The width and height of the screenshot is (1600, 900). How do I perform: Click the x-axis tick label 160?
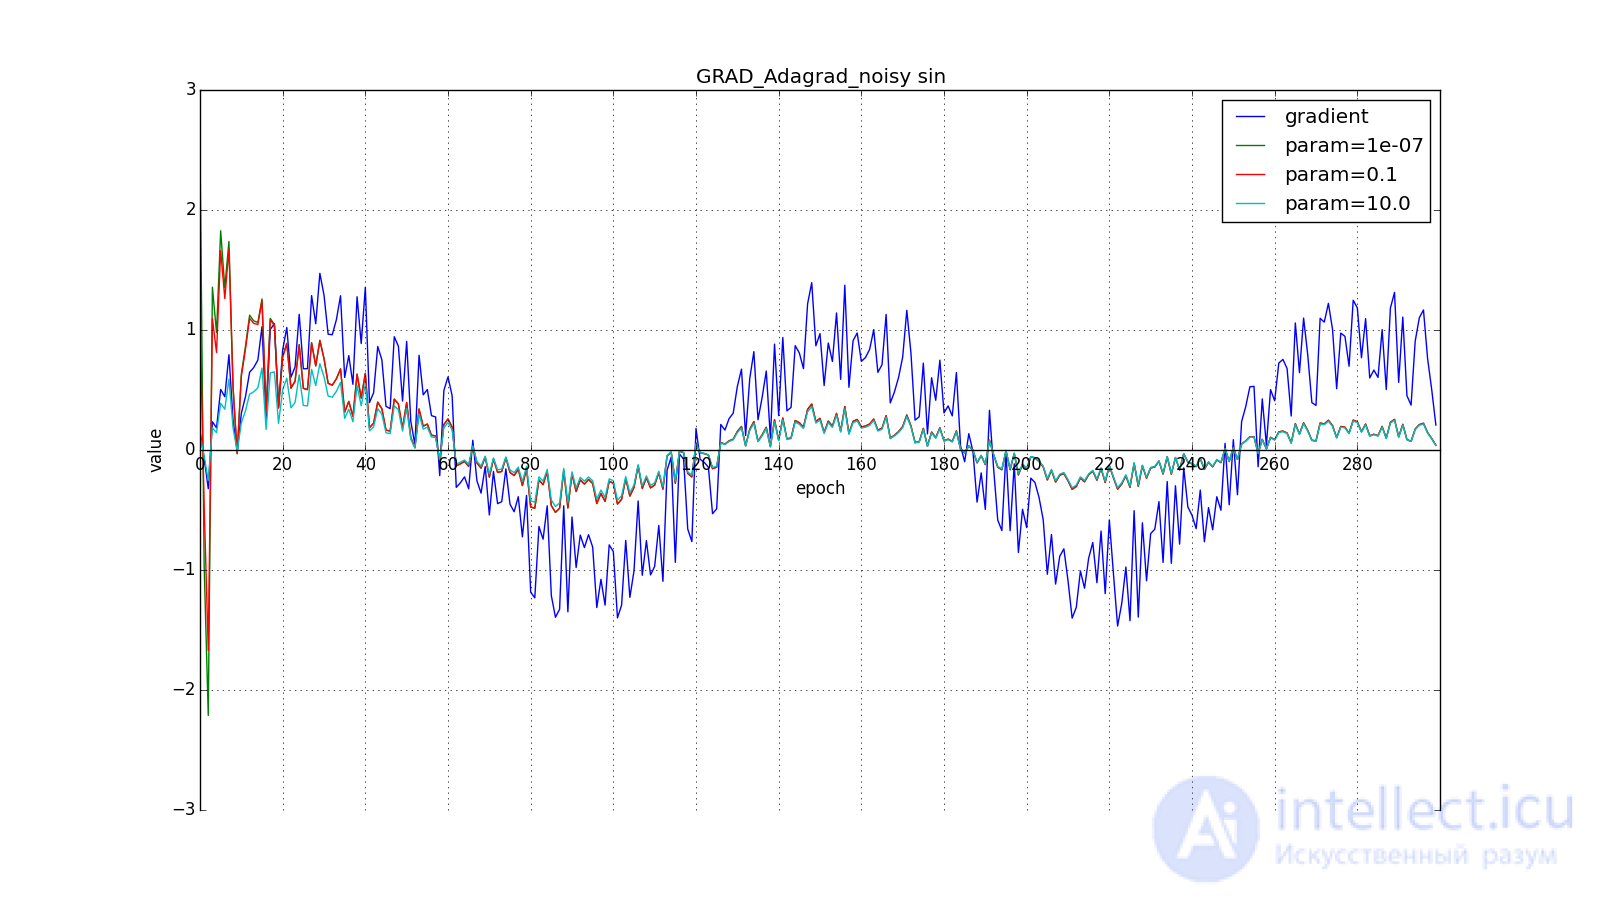click(x=862, y=464)
